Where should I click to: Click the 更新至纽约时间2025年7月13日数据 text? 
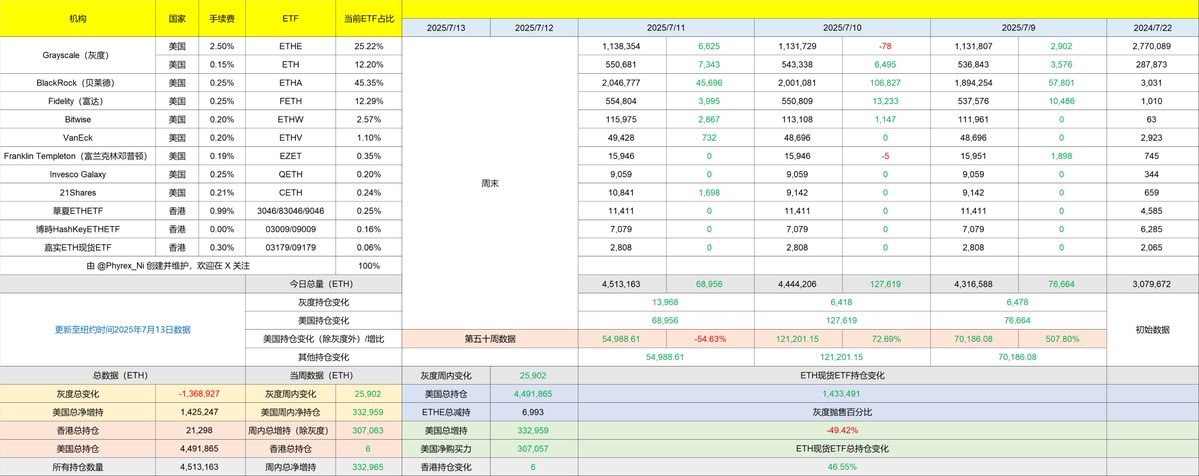pos(123,330)
